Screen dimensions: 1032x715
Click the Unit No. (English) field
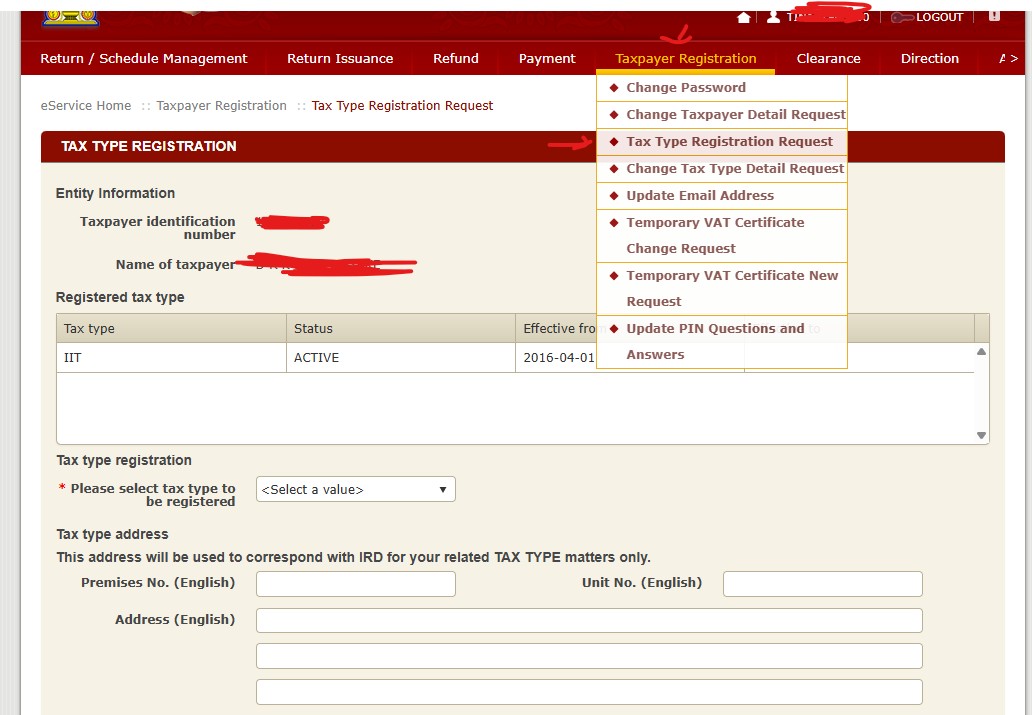click(x=822, y=584)
